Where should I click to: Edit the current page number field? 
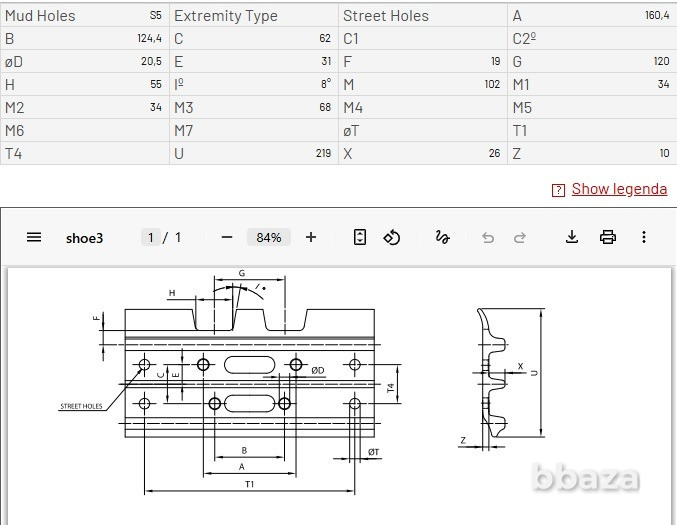[151, 237]
